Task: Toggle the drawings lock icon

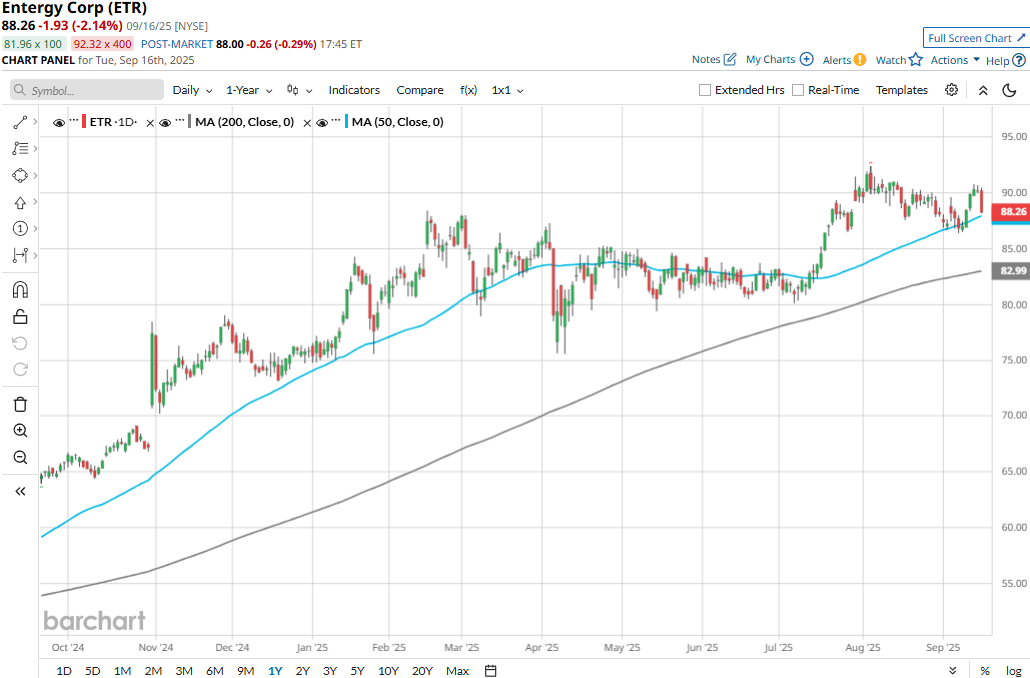Action: coord(20,317)
